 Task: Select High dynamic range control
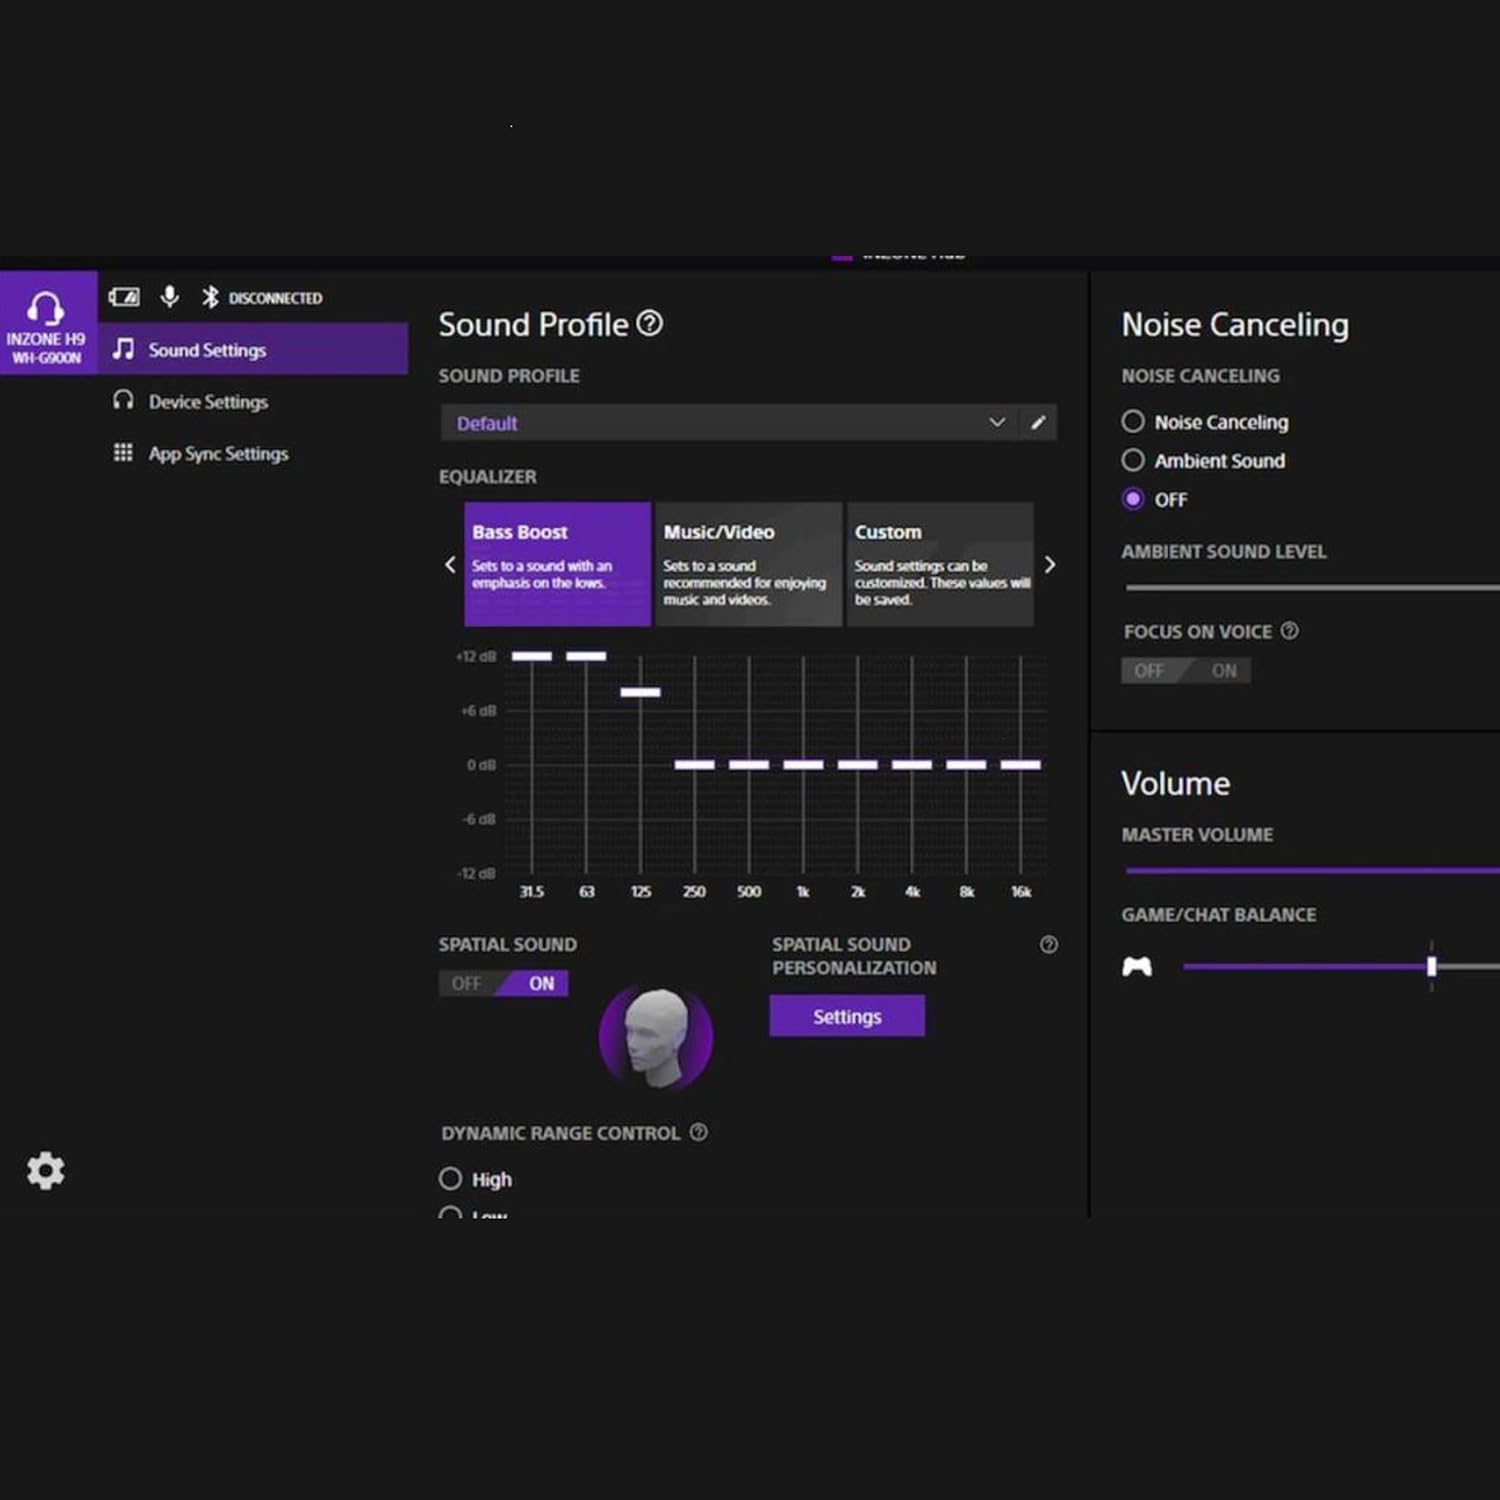pos(450,1179)
